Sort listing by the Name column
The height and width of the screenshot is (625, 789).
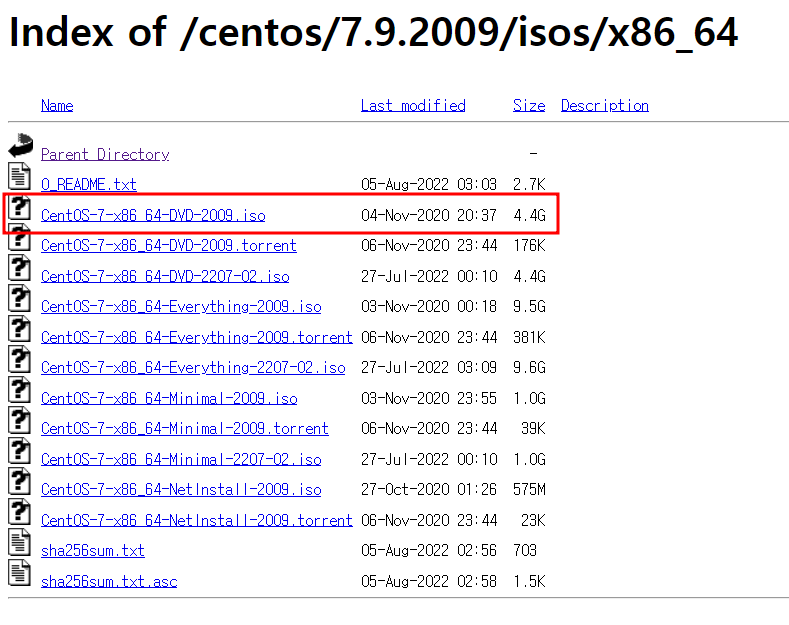pyautogui.click(x=57, y=106)
